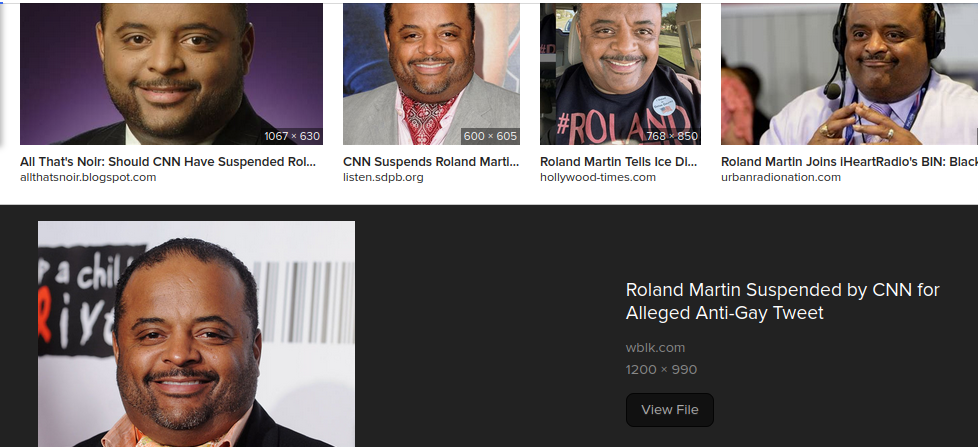Viewport: 978px width, 447px height.
Task: Click 'Roland Martin Tells Ice Di...' title
Action: [618, 161]
